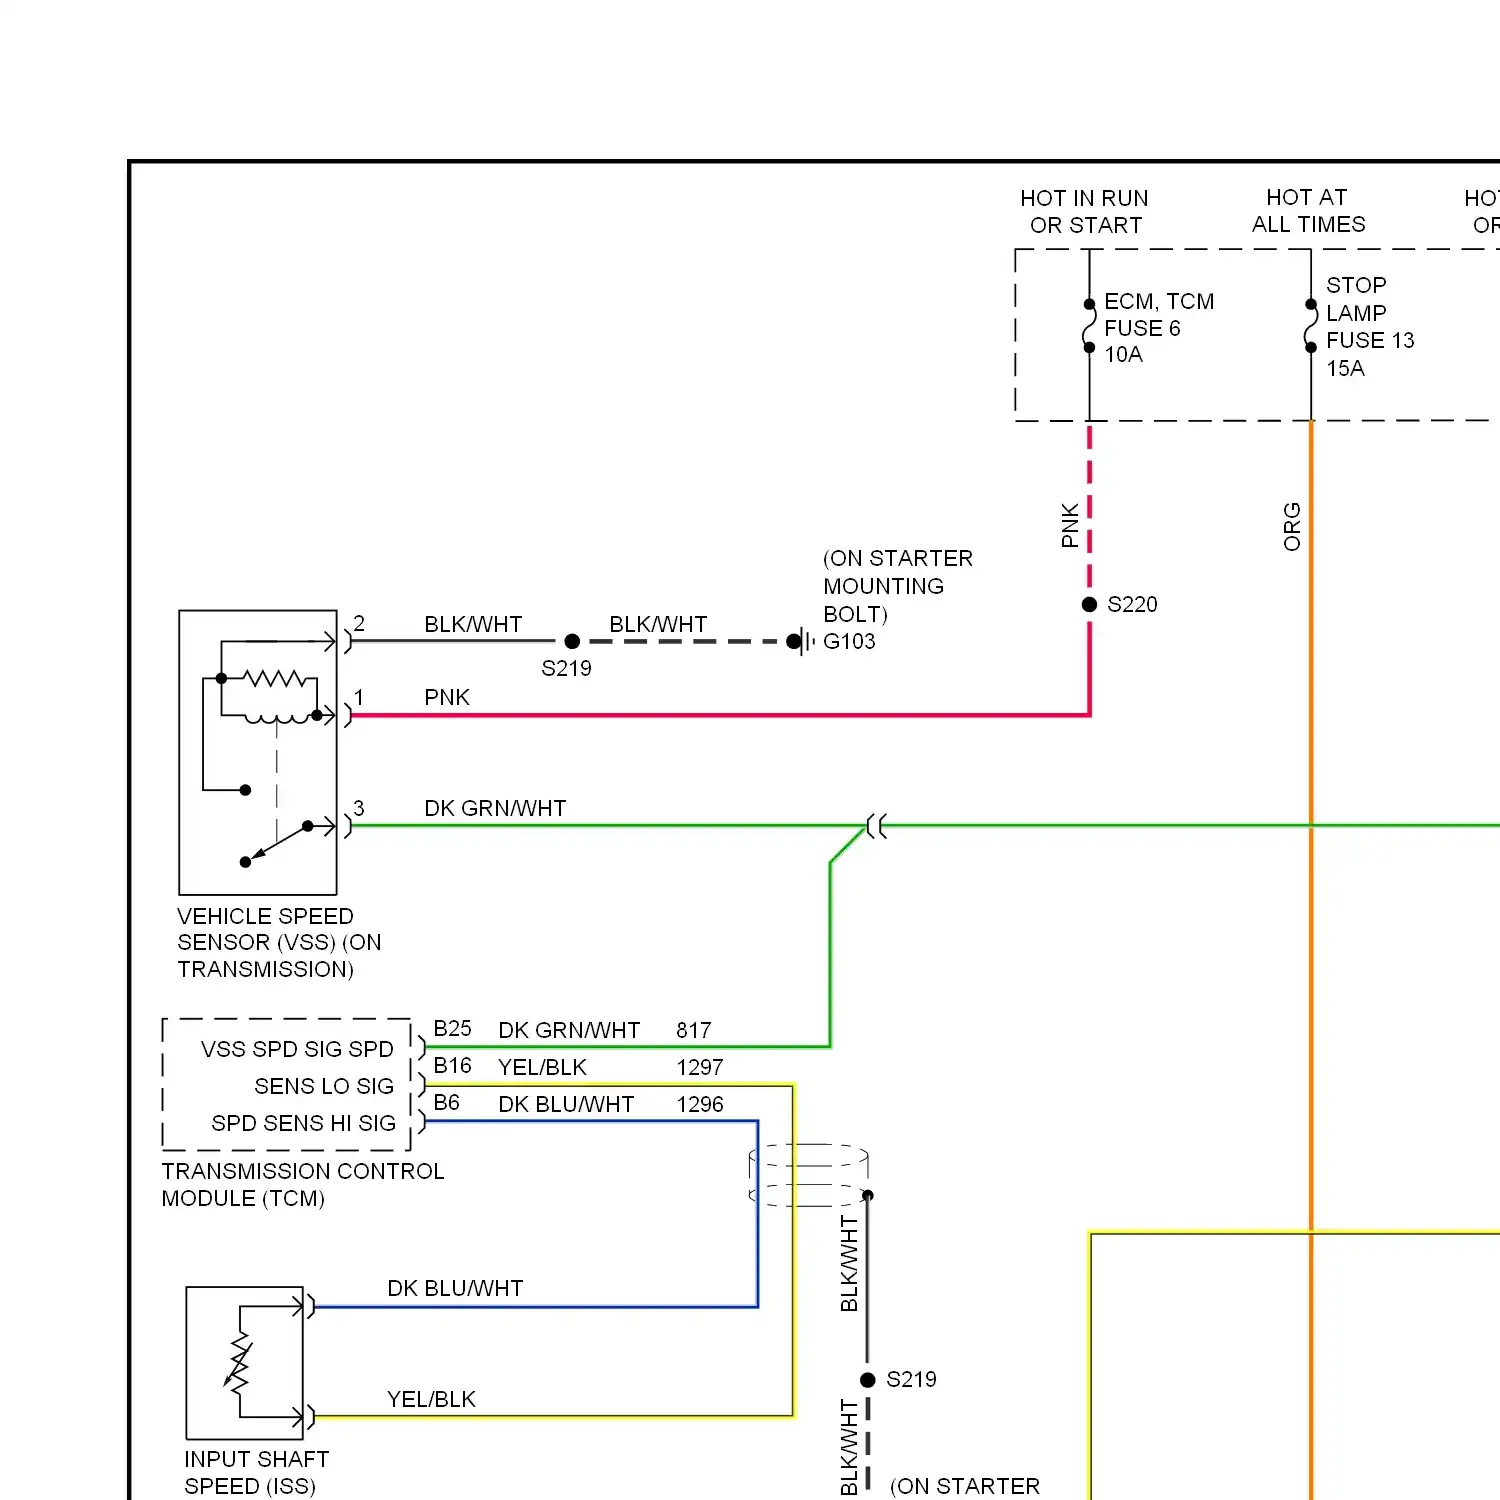Click the "HOT IN RUN OR START" heading

click(x=1085, y=212)
